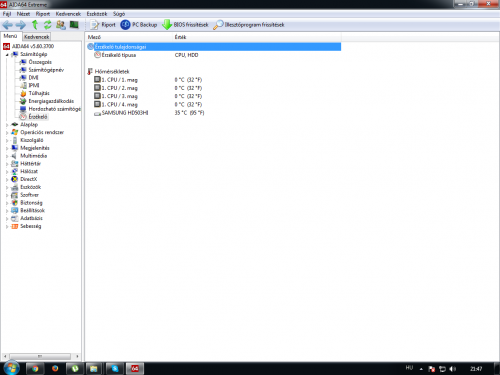Select the AIDA64 v5.60.3700 root node
This screenshot has width=500, height=375.
29,46
